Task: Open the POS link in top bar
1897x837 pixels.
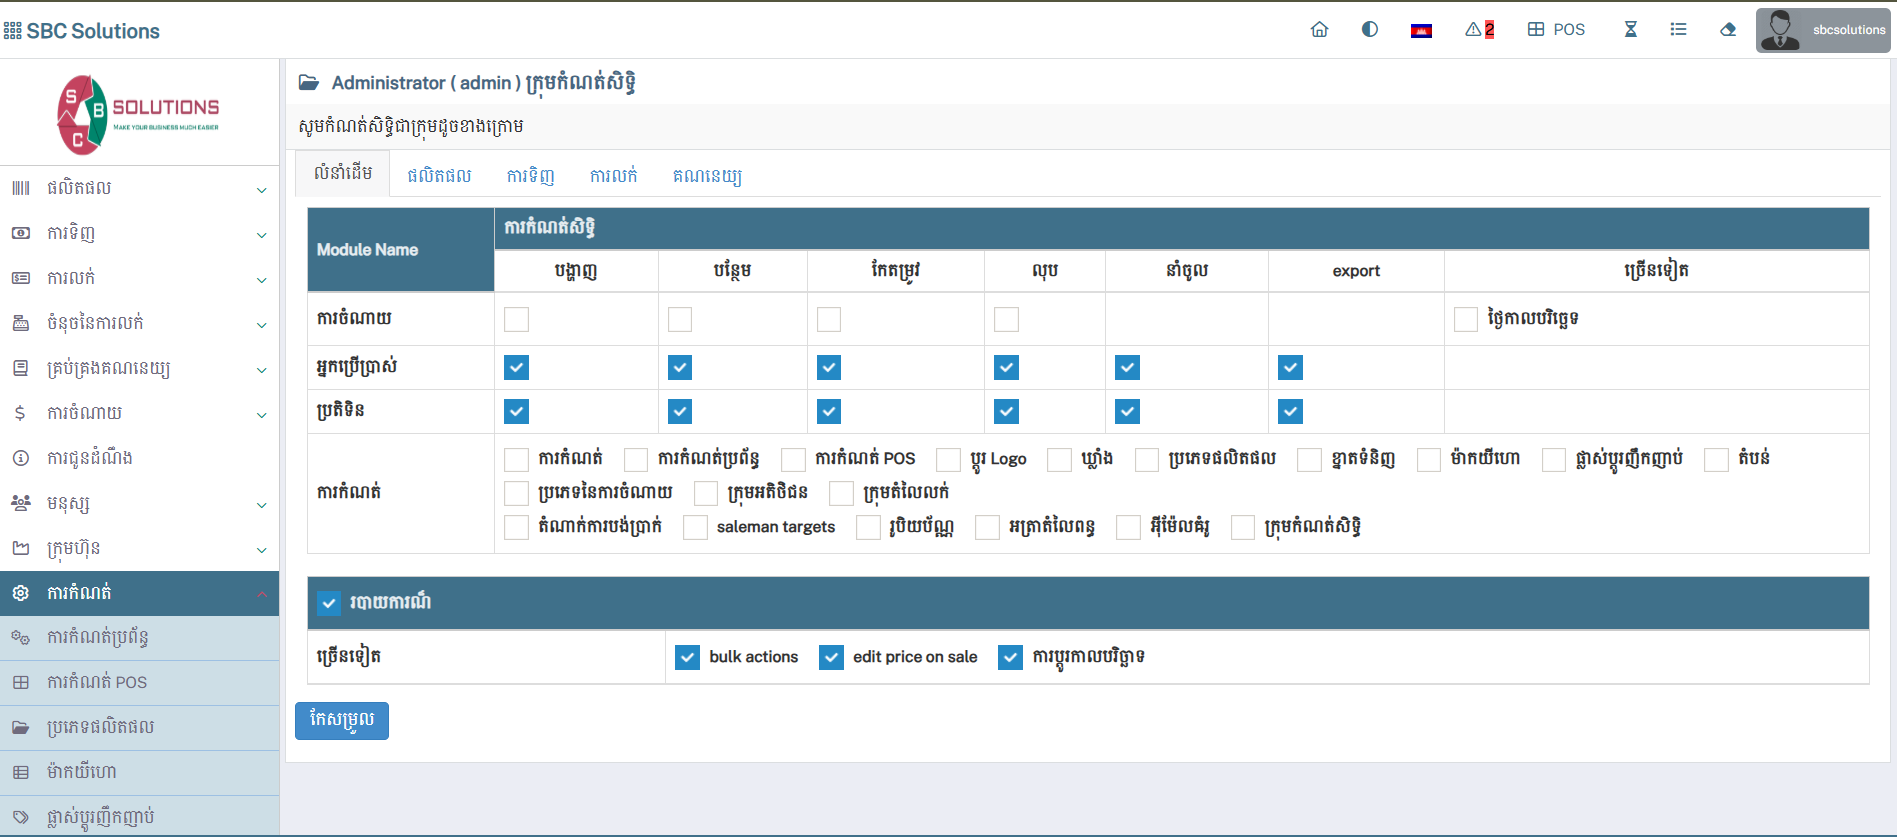Action: pos(1556,30)
